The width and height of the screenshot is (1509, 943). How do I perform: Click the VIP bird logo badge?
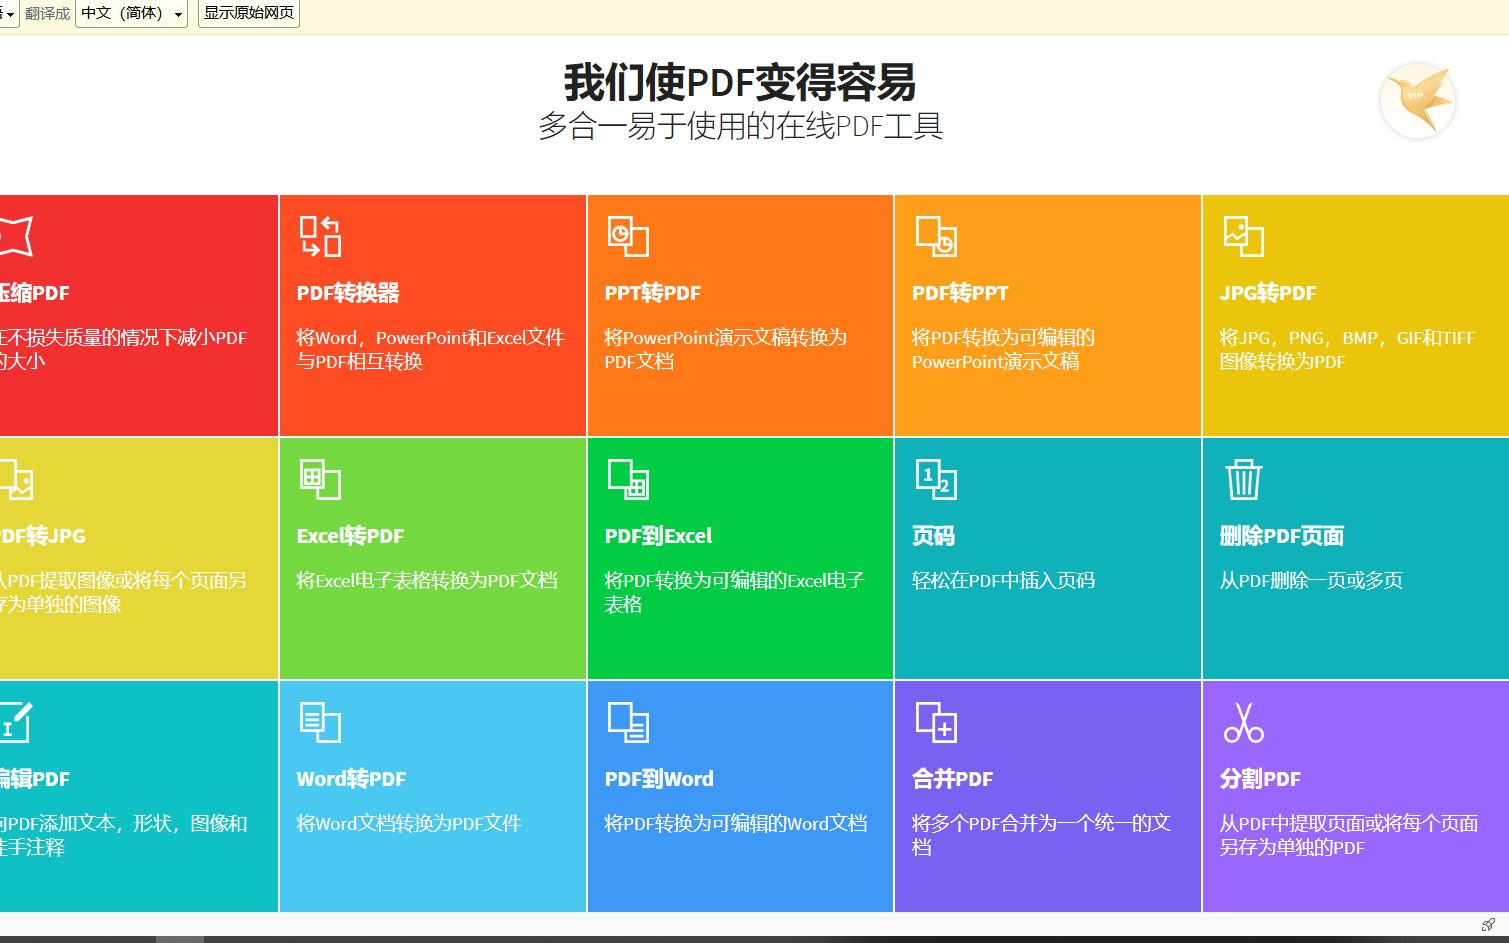(x=1418, y=101)
